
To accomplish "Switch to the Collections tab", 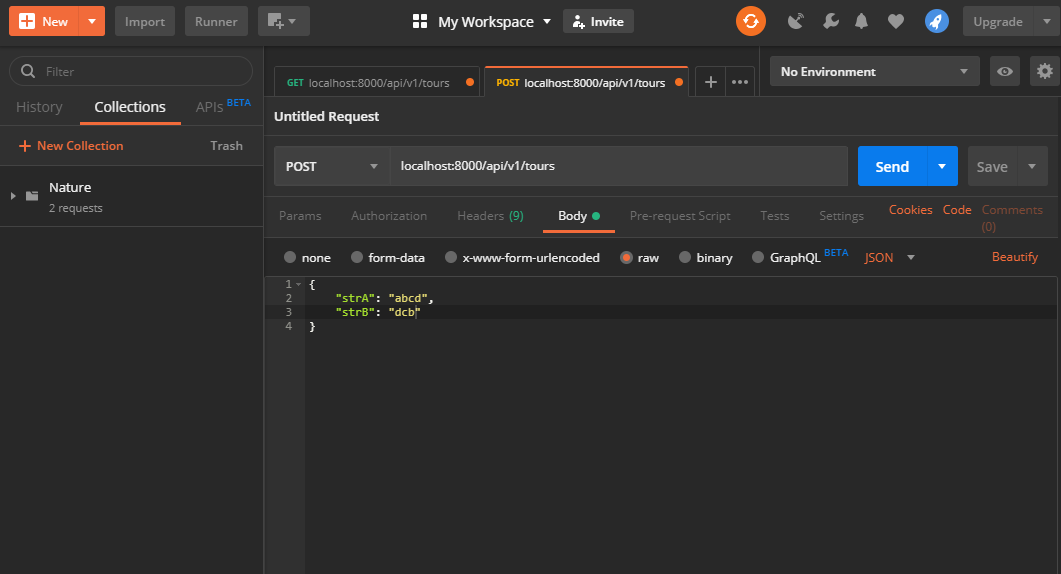I will [x=130, y=107].
